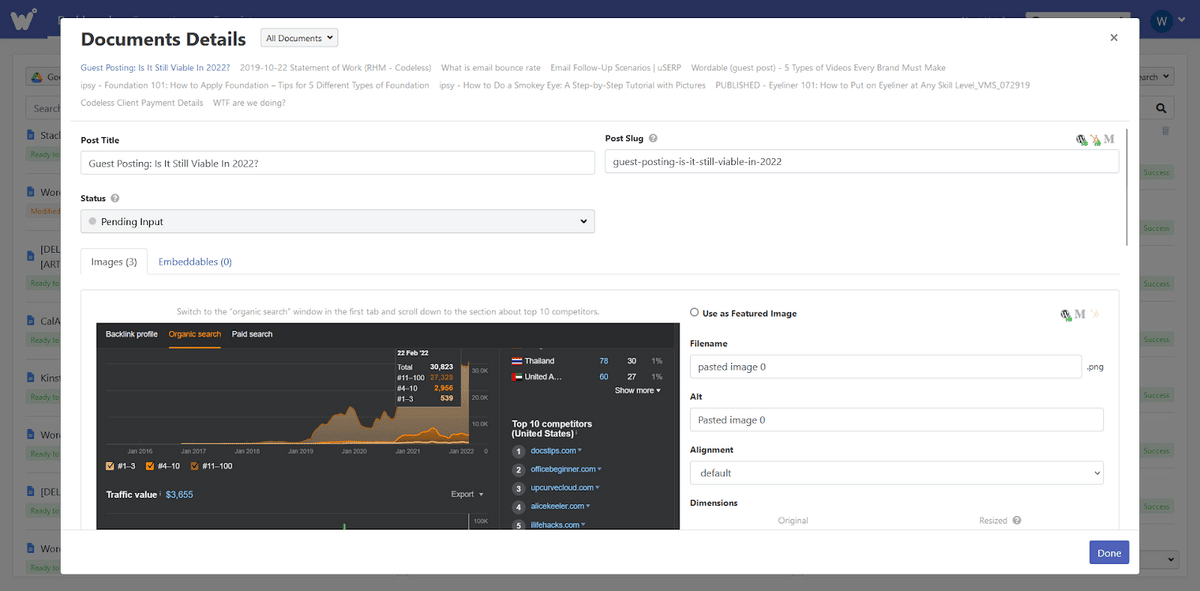Open '2019-10-22 Statement of Work (RHM - Codeless)' document
1200x591 pixels.
pos(336,68)
